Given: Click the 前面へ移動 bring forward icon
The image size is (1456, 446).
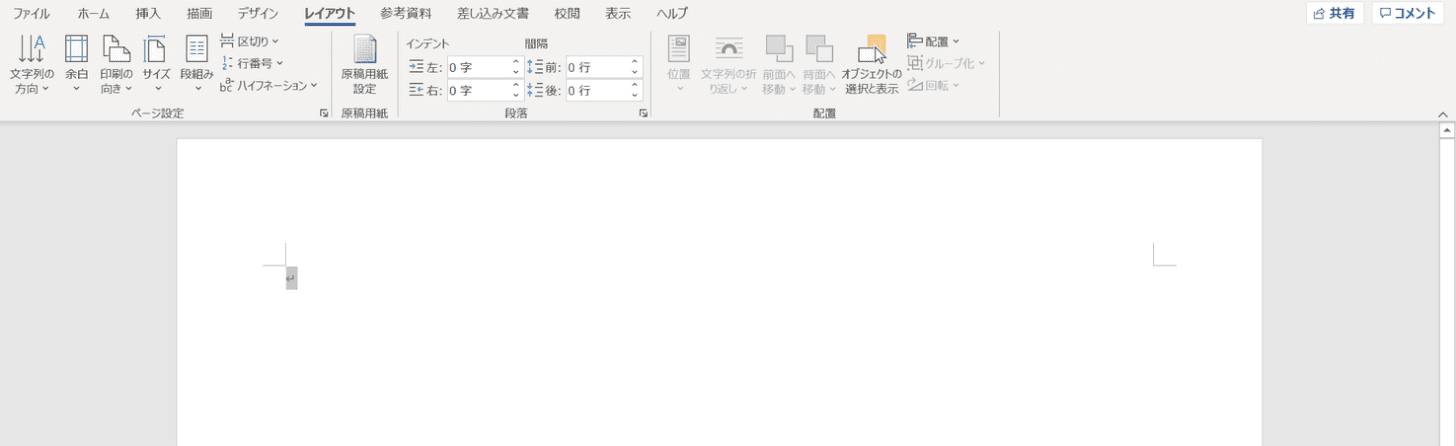Looking at the screenshot, I should click(x=779, y=49).
